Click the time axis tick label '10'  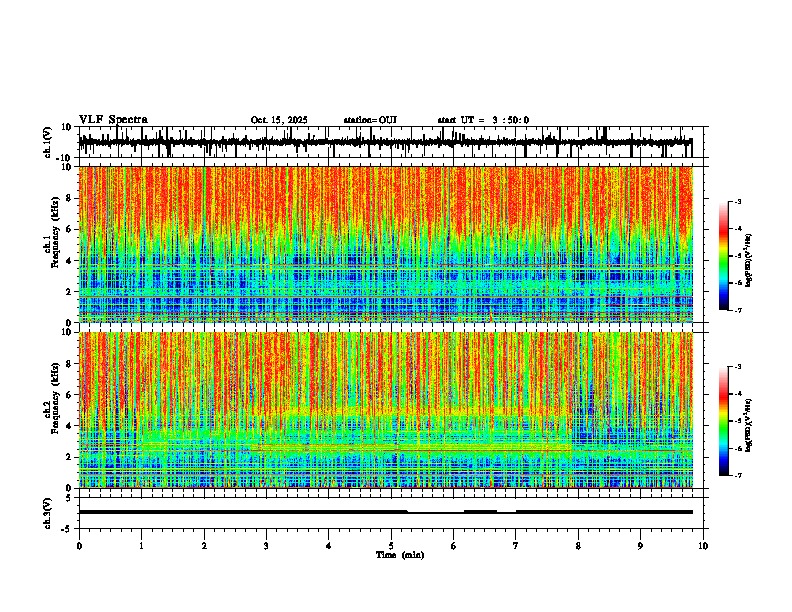[703, 546]
